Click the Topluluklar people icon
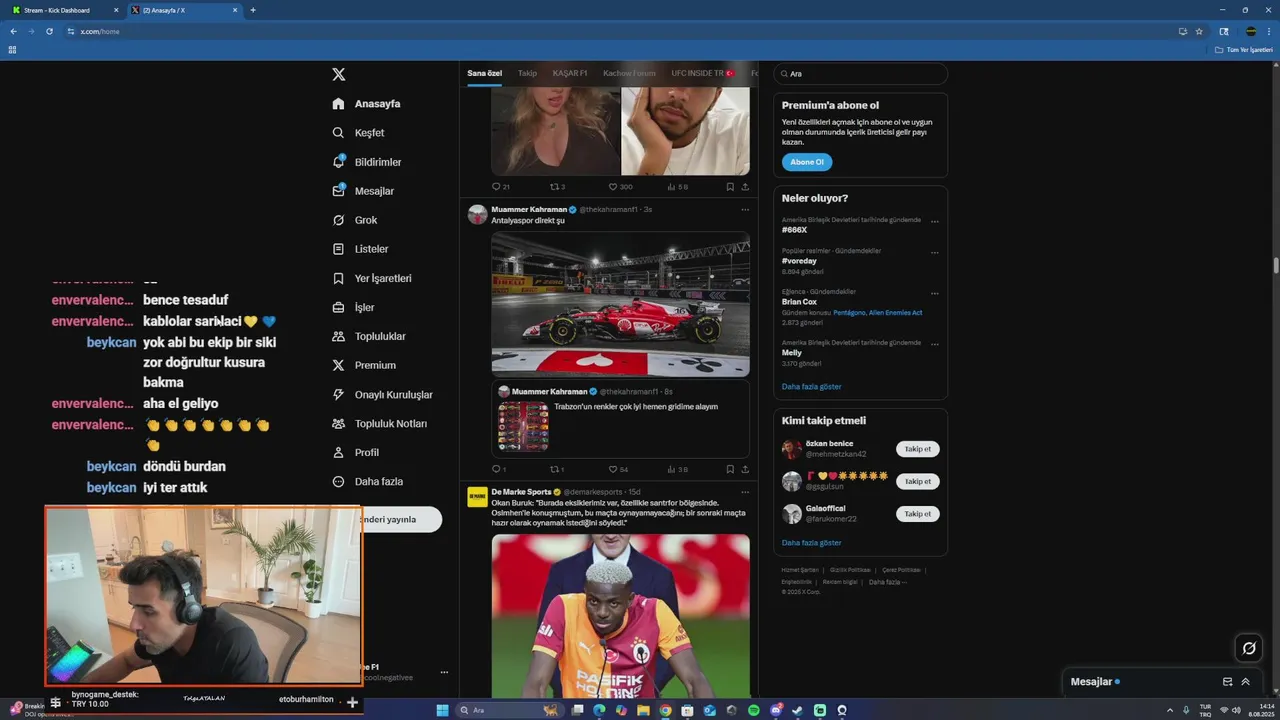 (338, 336)
